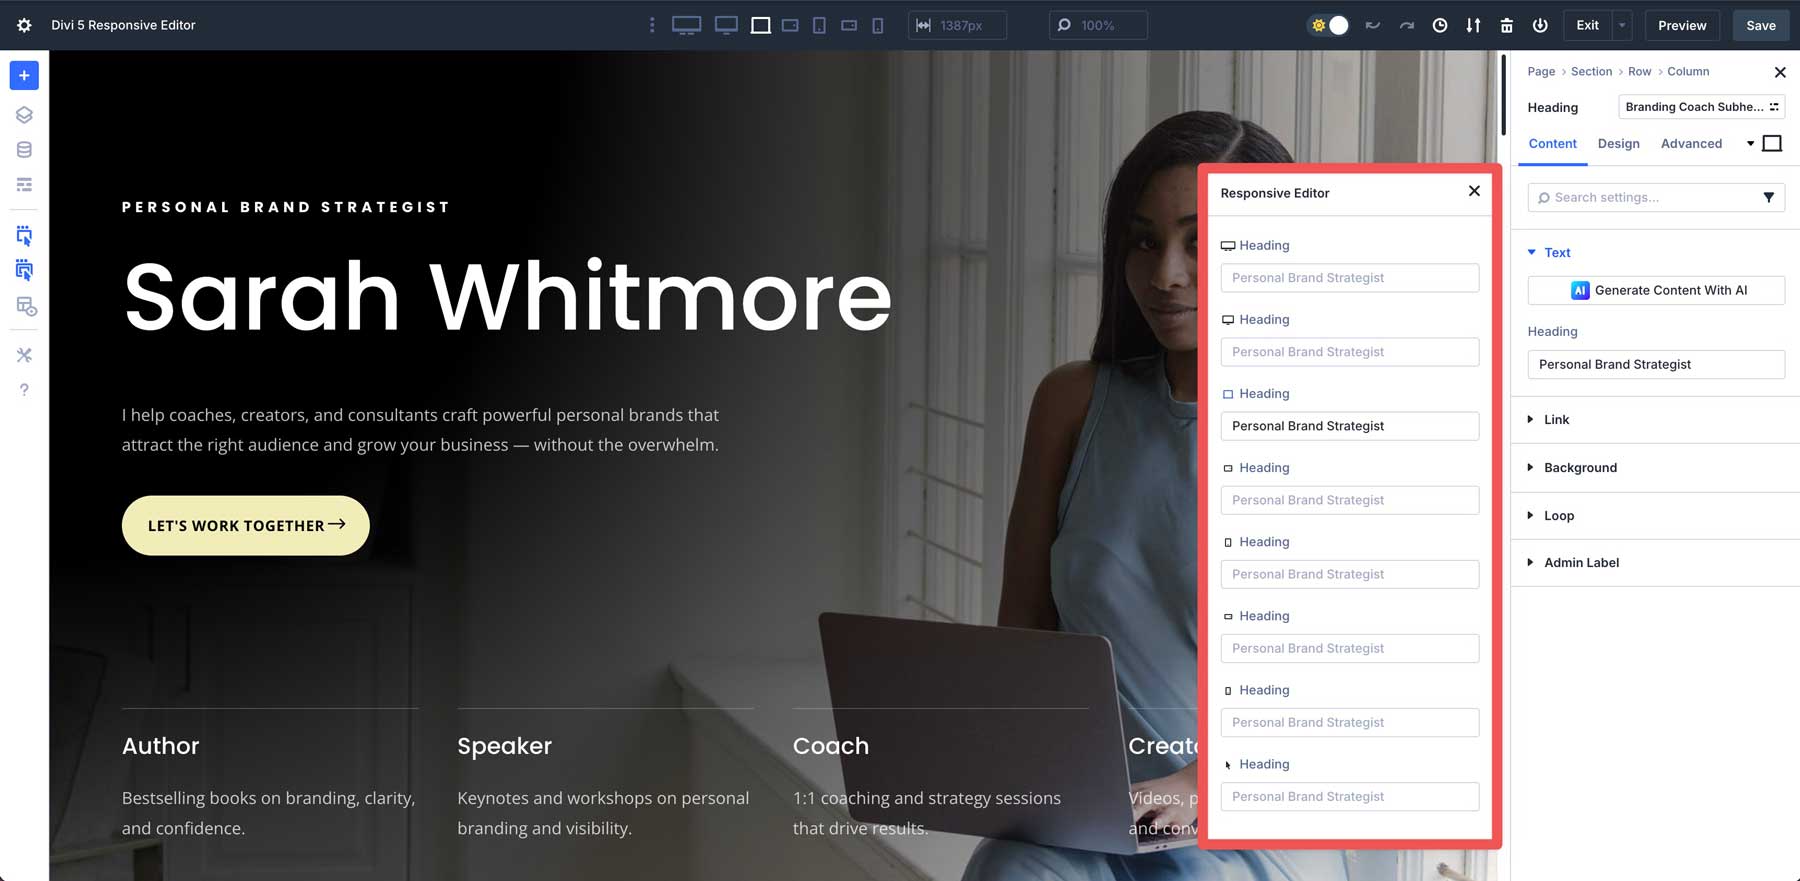Click the Save button
The width and height of the screenshot is (1800, 881).
click(x=1761, y=25)
